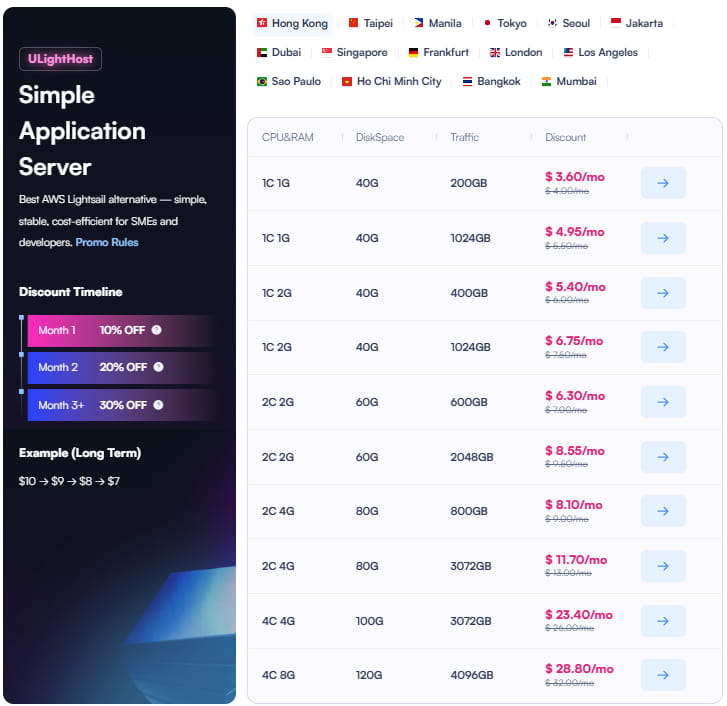The height and width of the screenshot is (706, 727).
Task: Click the arrow button for $4.95/mo plan
Action: [x=663, y=238]
